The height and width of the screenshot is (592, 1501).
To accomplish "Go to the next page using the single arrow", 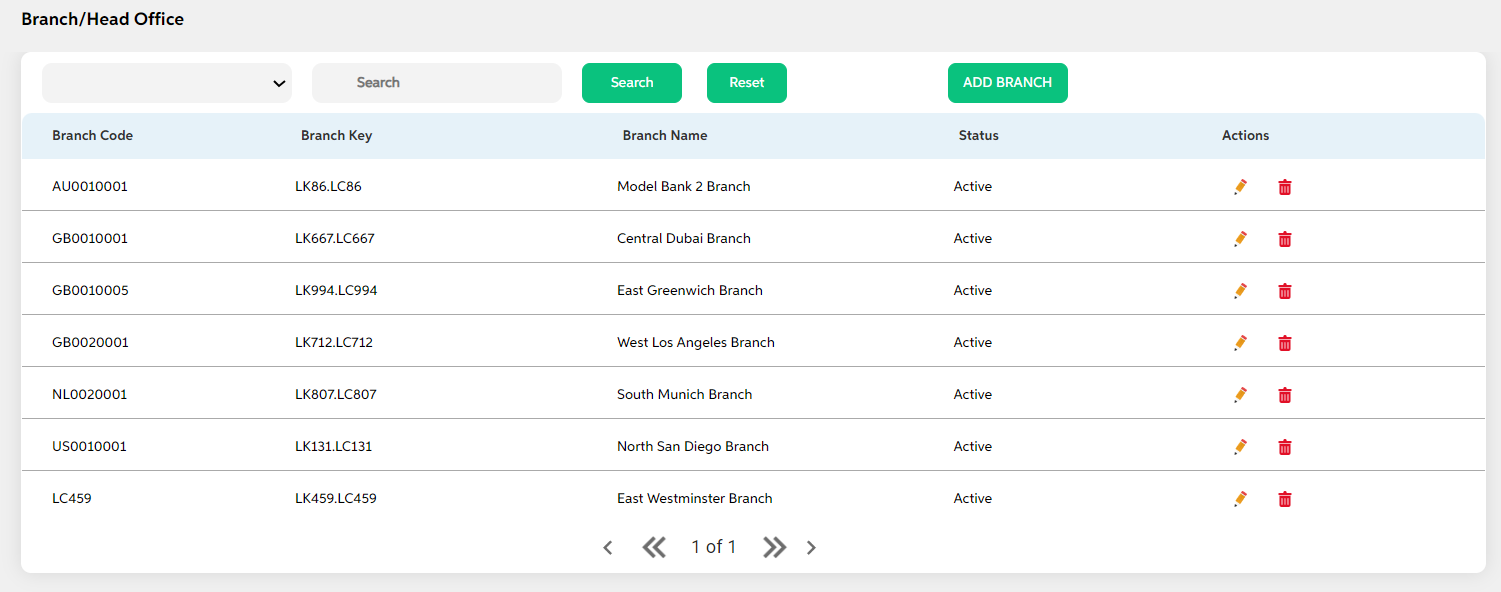I will click(x=811, y=547).
